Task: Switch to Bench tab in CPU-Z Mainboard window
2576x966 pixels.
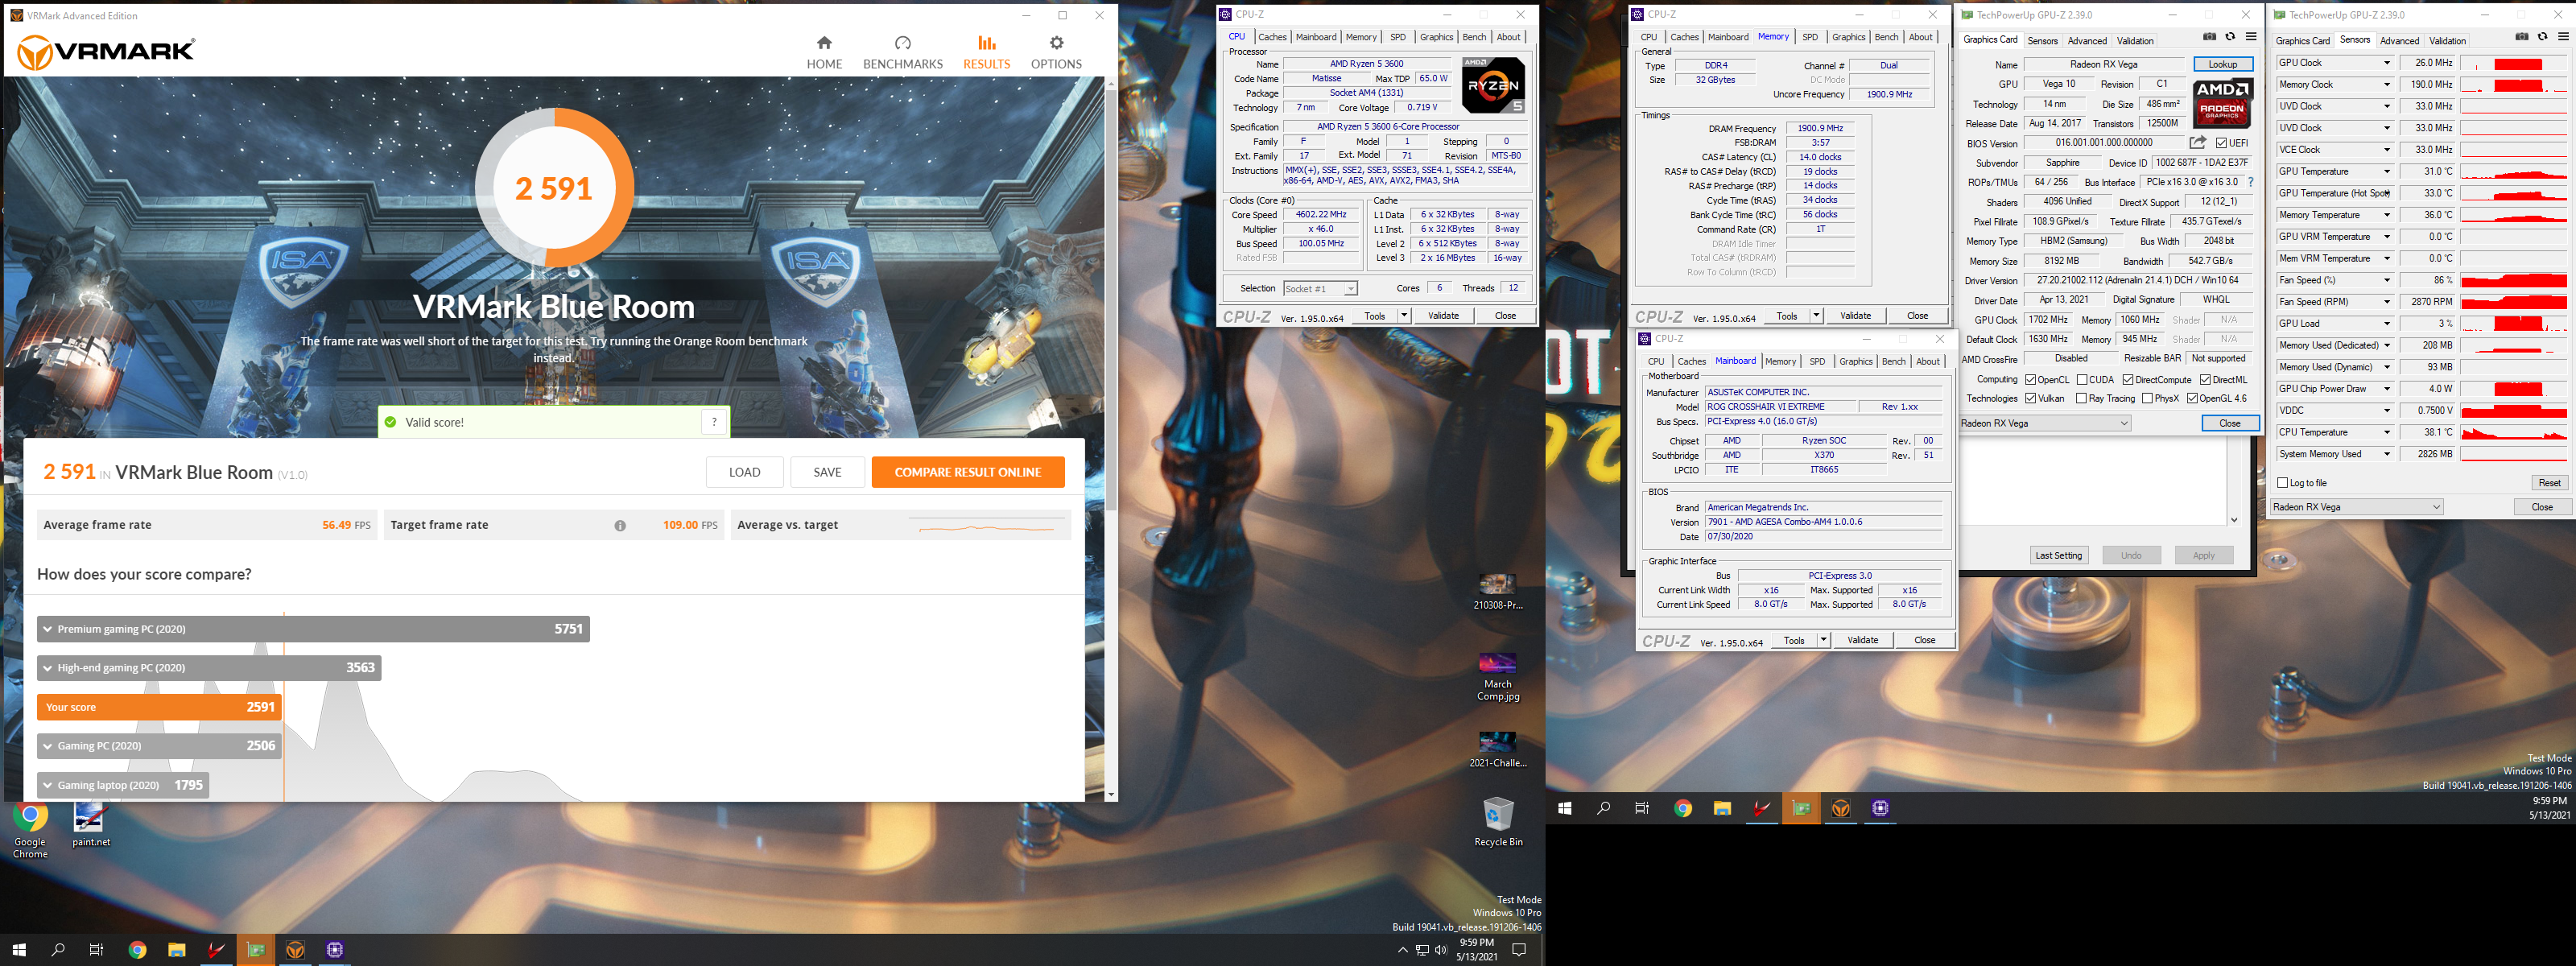Action: [1893, 362]
